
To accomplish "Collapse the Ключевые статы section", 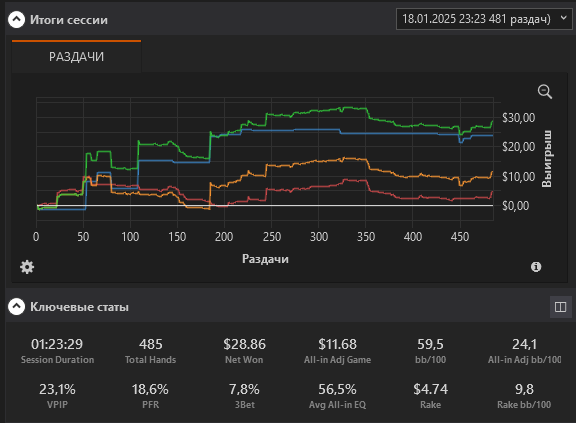I will pyautogui.click(x=17, y=307).
